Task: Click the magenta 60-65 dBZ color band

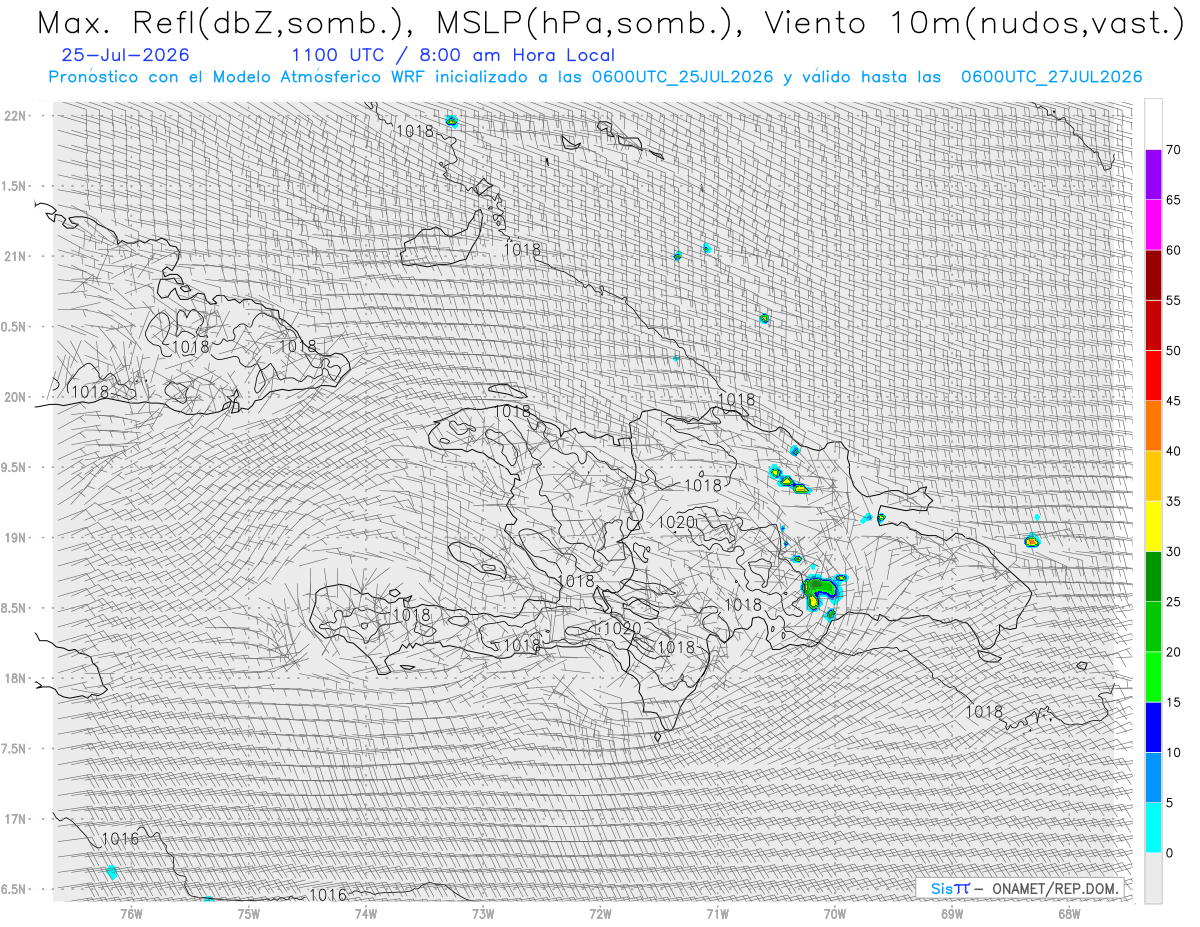Action: click(1153, 225)
